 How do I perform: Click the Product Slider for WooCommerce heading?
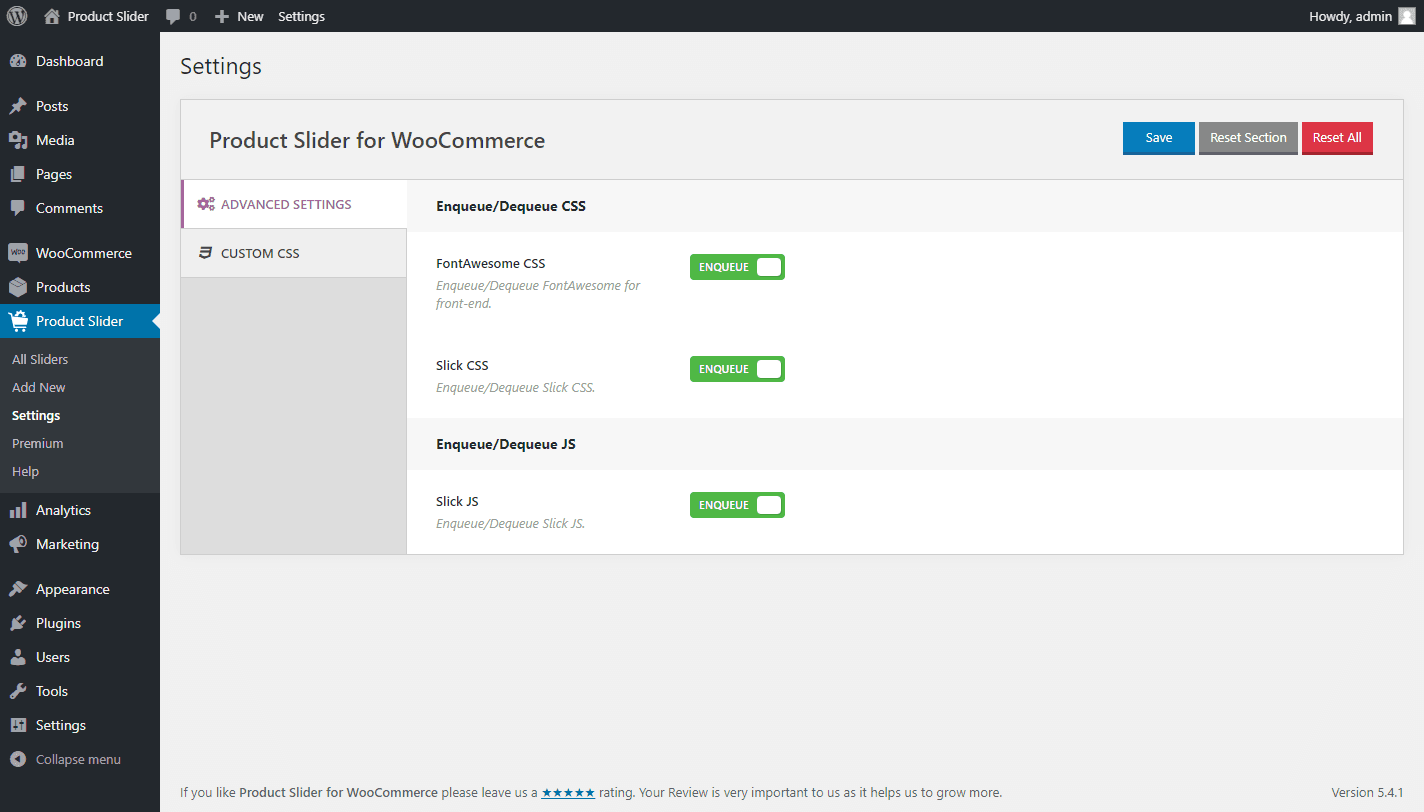click(x=377, y=140)
